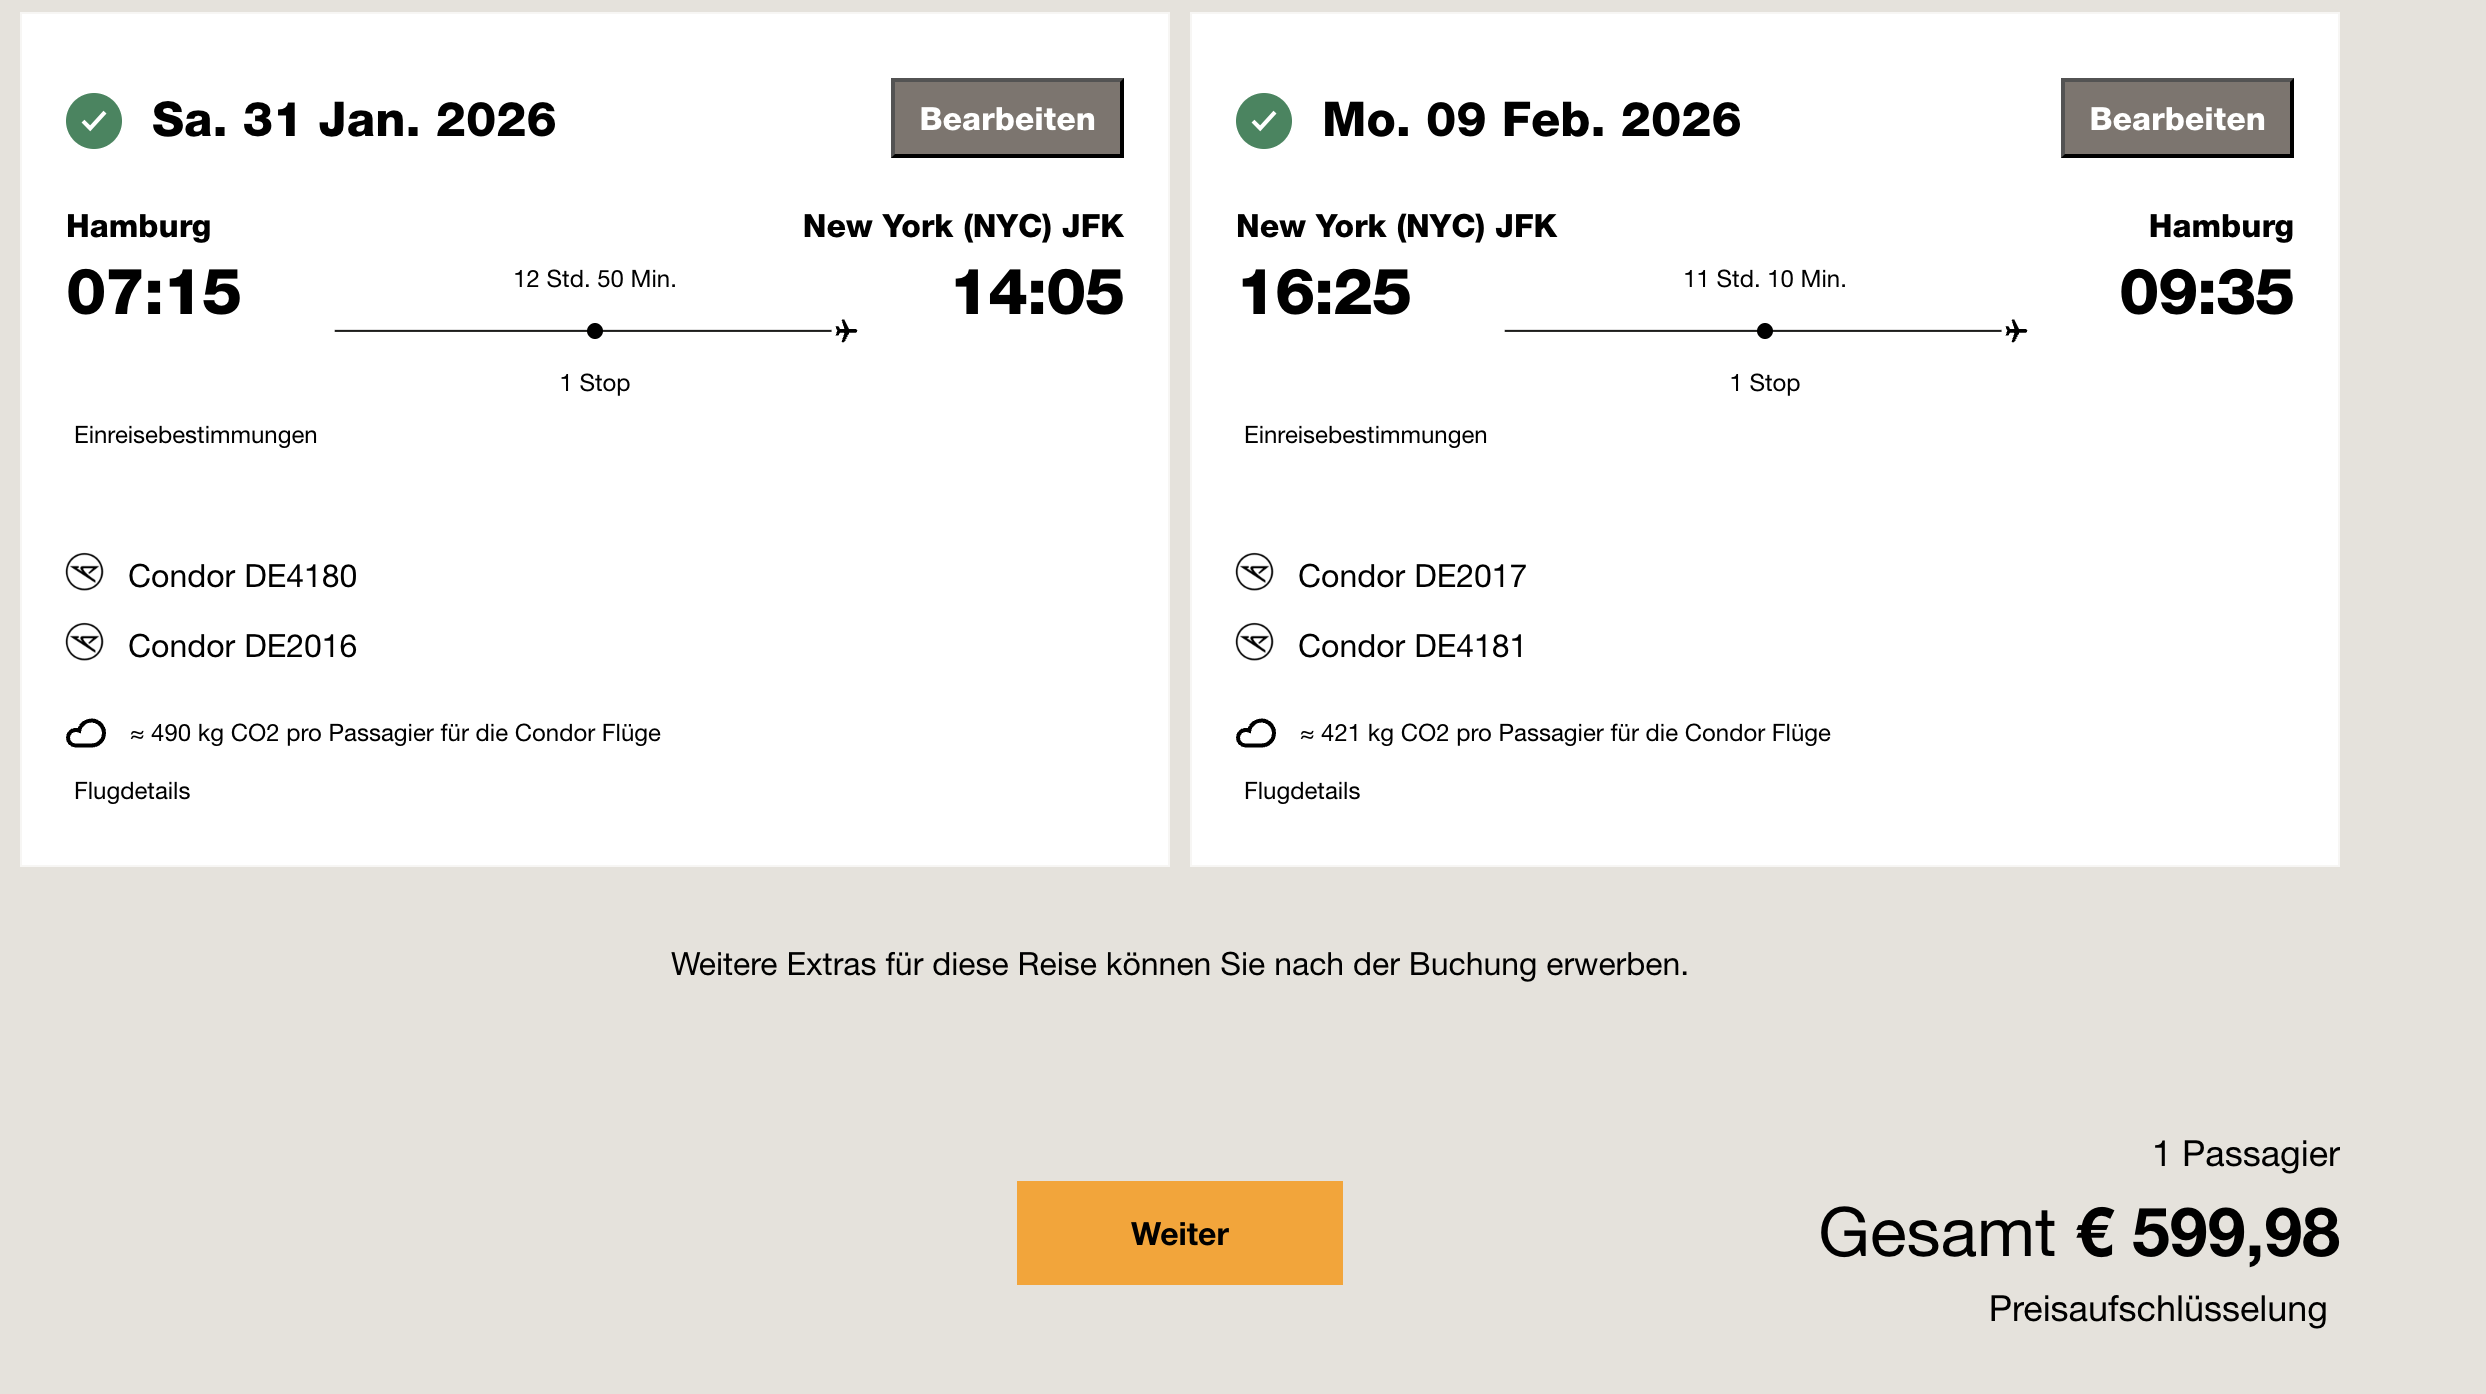Click the outbound 1 Stop label

tap(595, 383)
